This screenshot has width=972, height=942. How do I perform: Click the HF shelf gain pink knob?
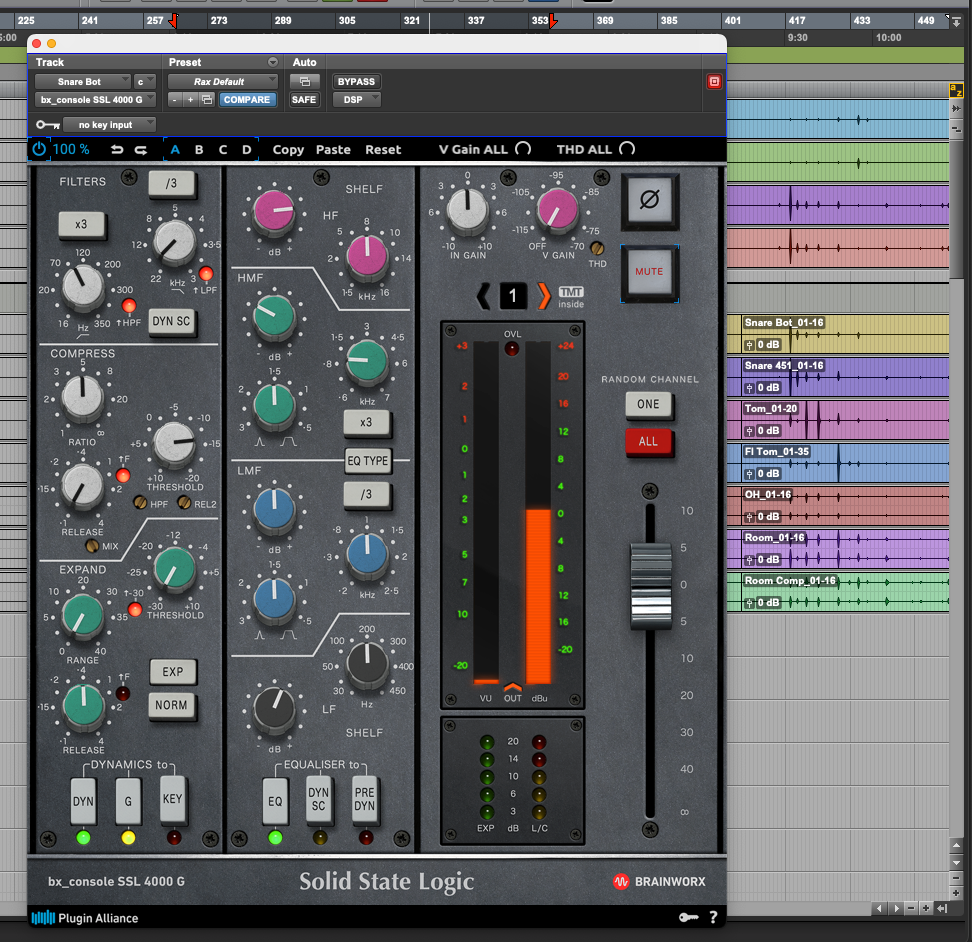click(x=273, y=211)
